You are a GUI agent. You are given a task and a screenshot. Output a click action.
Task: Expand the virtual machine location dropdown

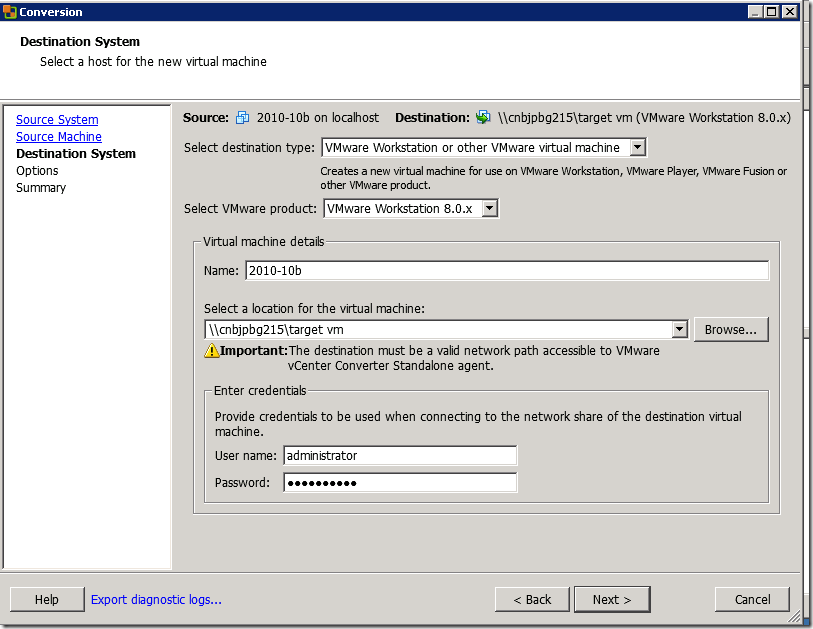pyautogui.click(x=680, y=329)
